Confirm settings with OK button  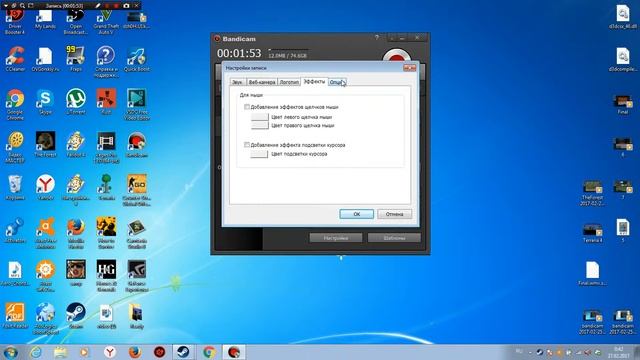[356, 214]
